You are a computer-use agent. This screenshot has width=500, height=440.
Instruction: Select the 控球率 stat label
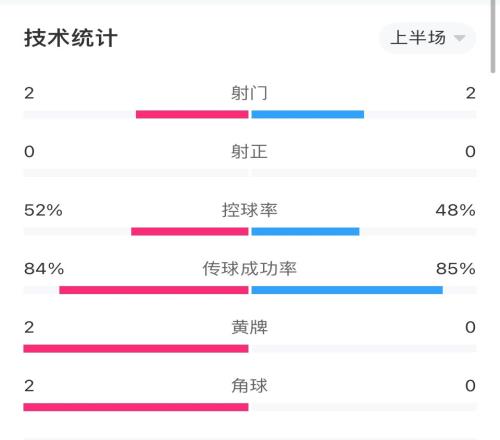pyautogui.click(x=249, y=210)
